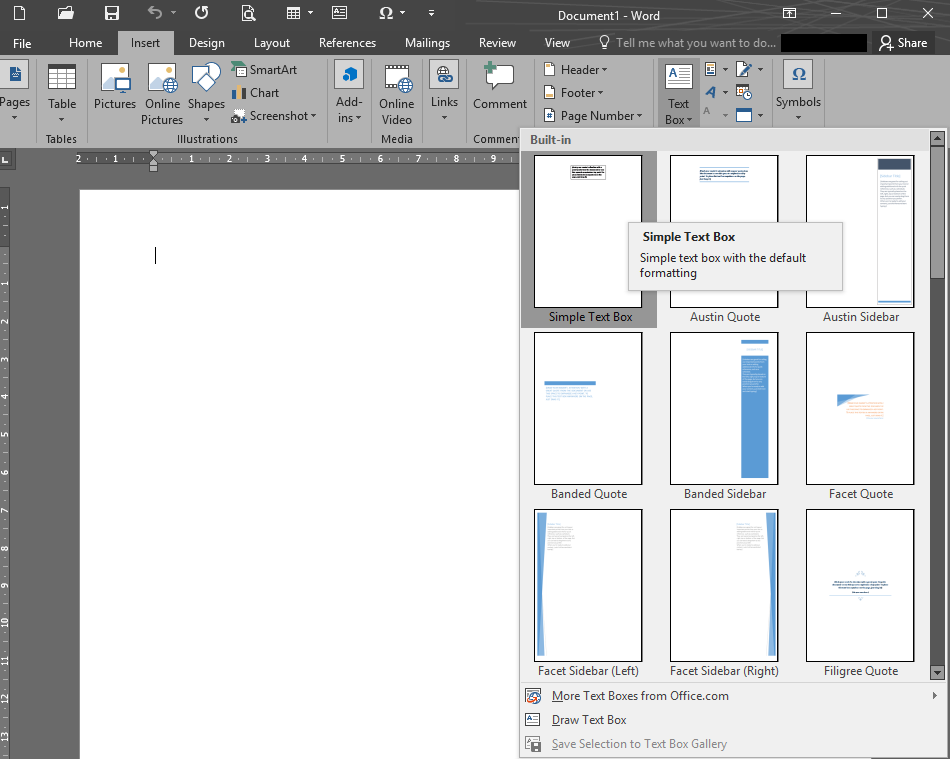Collapse the Text Box dropdown button
The width and height of the screenshot is (950, 759).
click(679, 93)
